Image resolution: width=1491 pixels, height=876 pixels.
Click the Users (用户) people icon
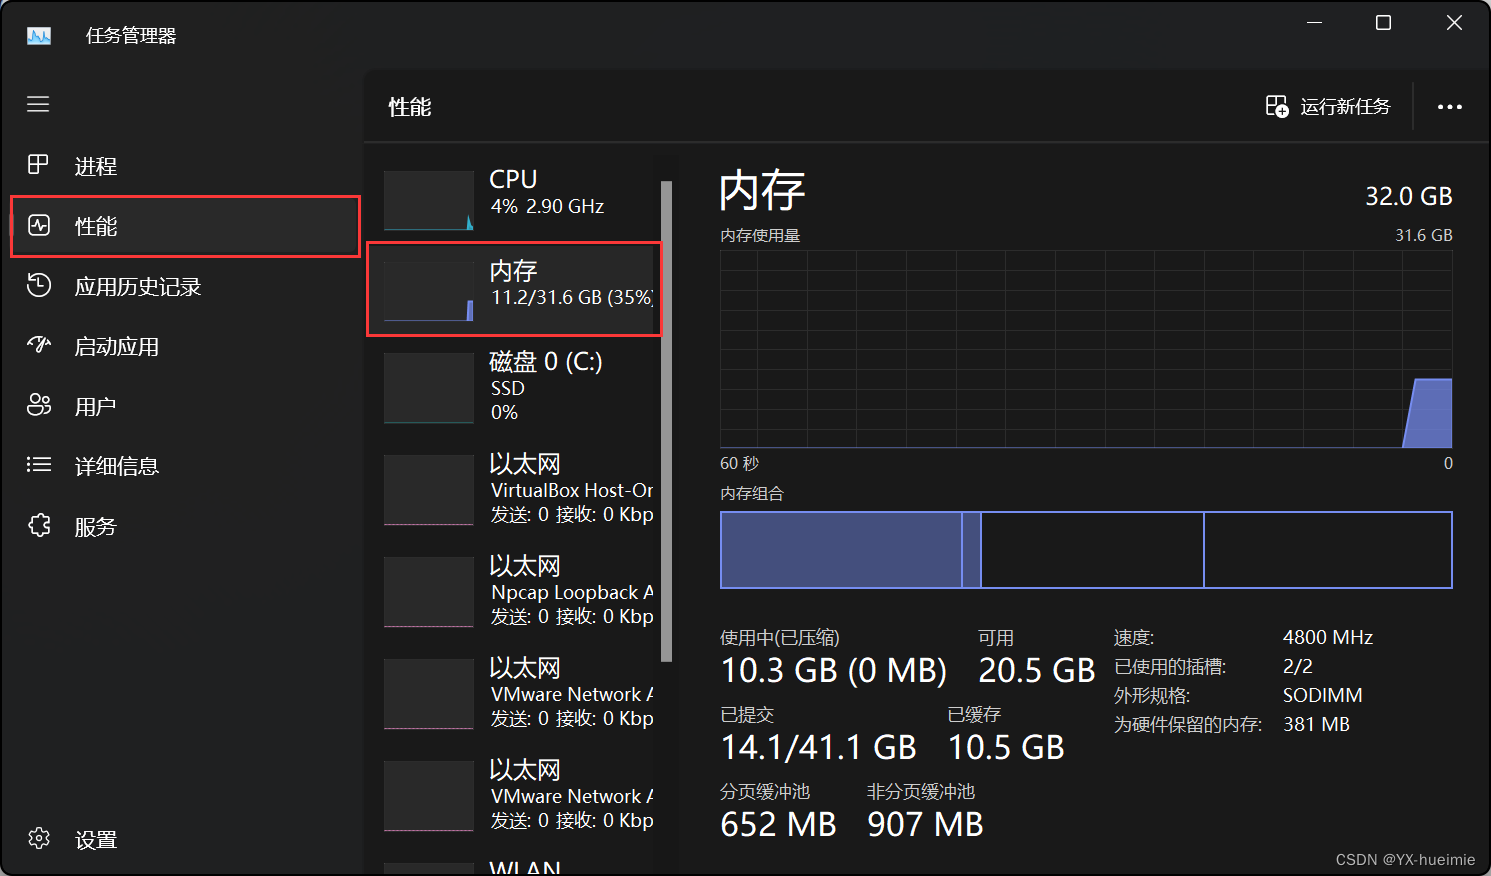point(39,405)
